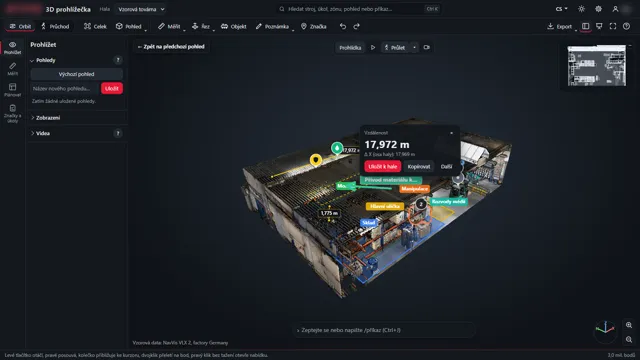640x360 pixels.
Task: Focus the new view name field
Action: coord(65,89)
